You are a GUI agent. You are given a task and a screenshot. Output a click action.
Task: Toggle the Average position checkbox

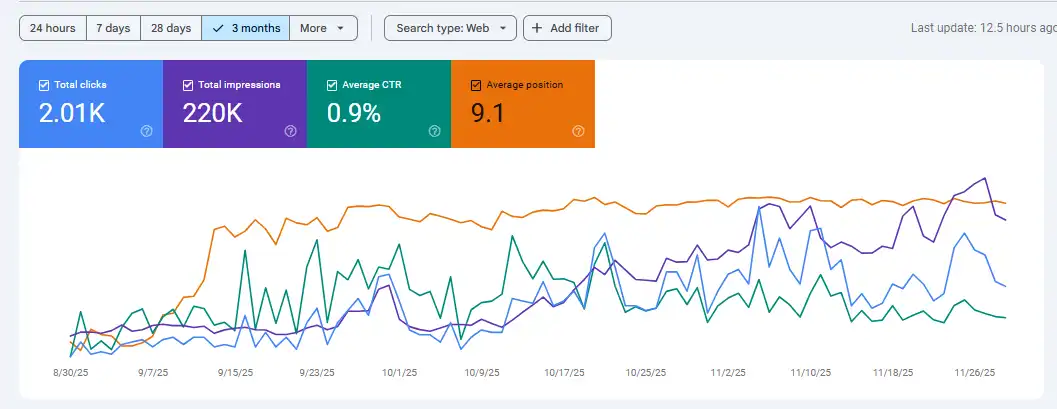point(476,85)
